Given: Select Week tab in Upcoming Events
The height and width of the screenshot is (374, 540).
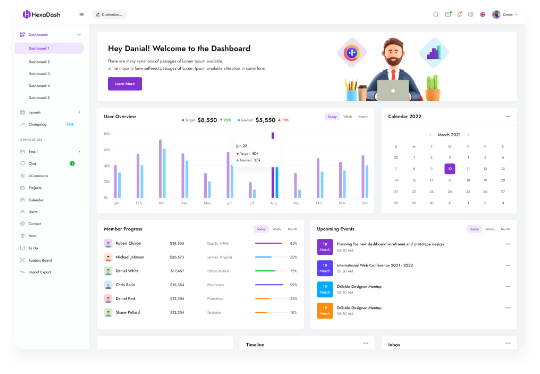Looking at the screenshot, I should click(x=490, y=229).
